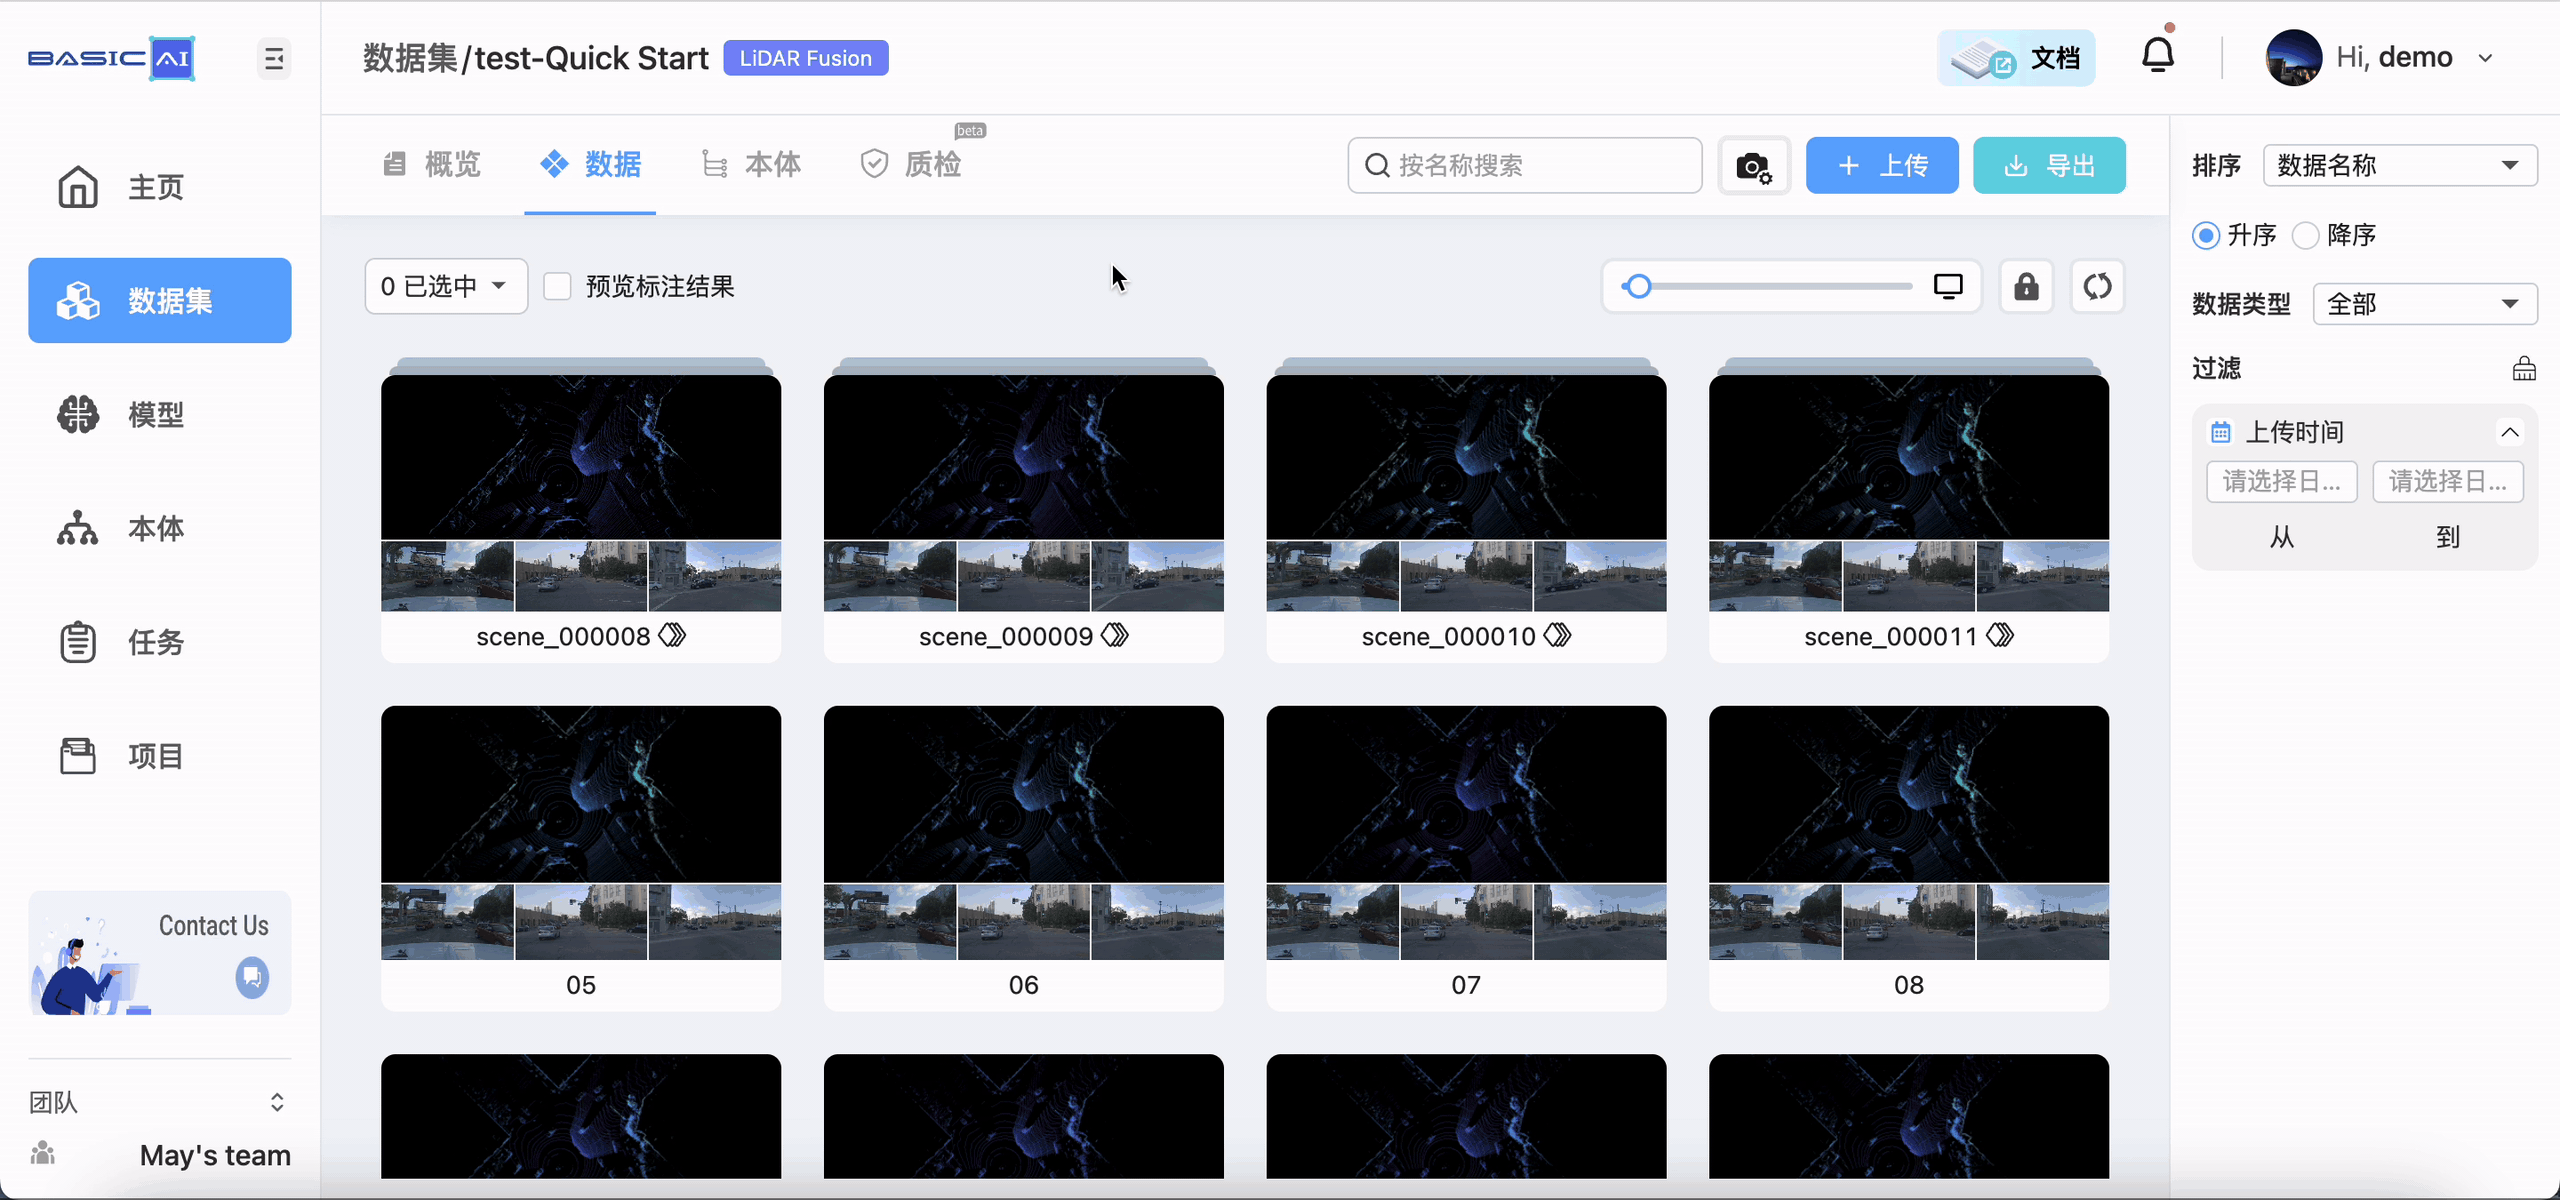This screenshot has width=2560, height=1200.
Task: Switch to the 质检 quality check tab
Action: pos(911,164)
